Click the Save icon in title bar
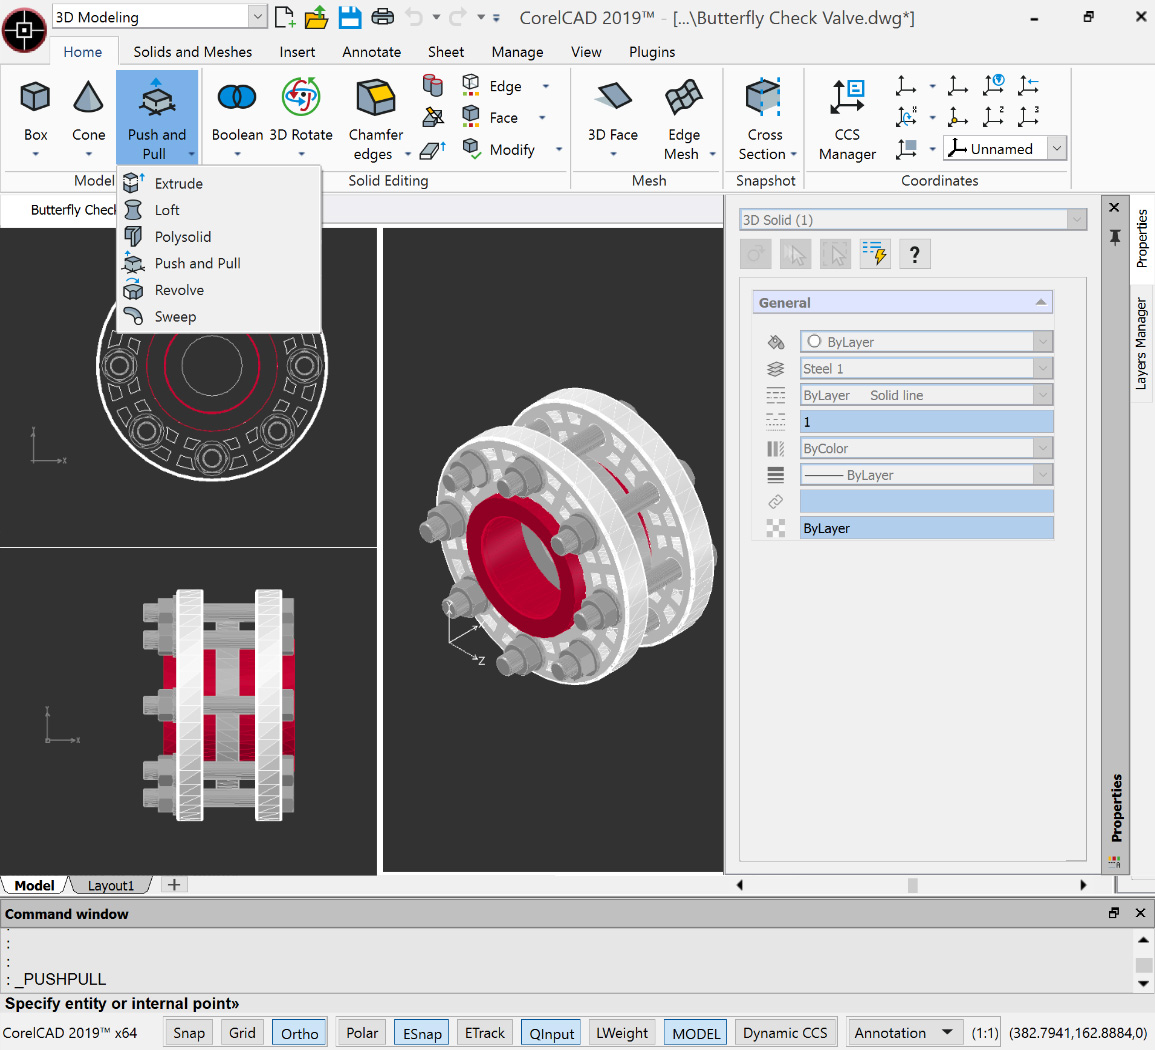This screenshot has height=1050, width=1155. click(349, 17)
